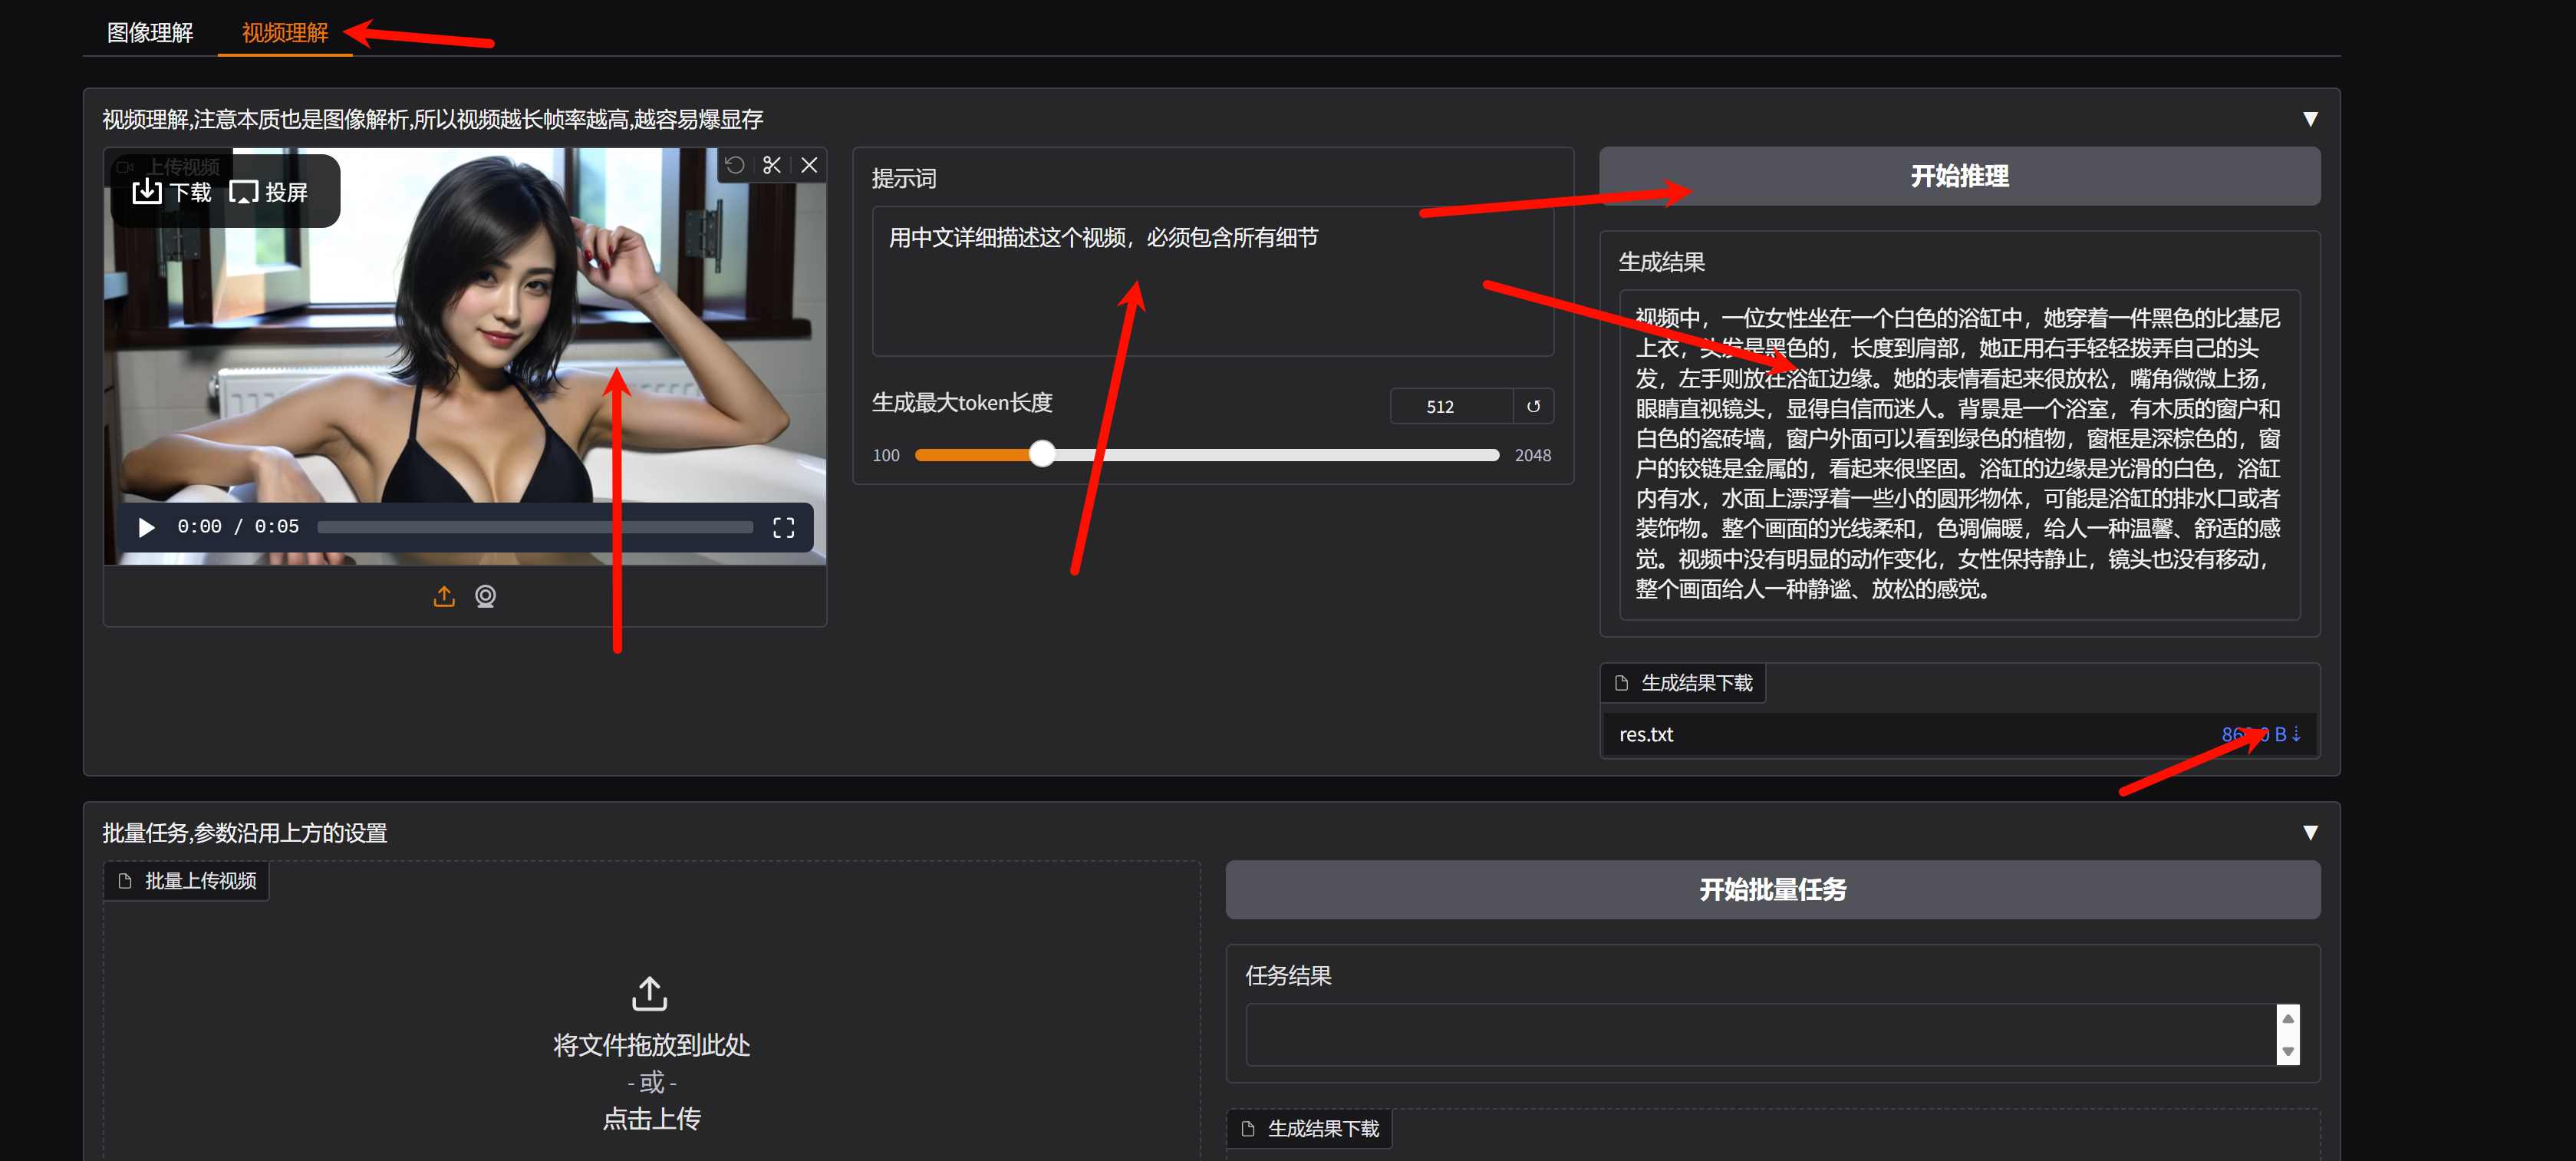
Task: Click the upload source icon below video
Action: tap(444, 597)
